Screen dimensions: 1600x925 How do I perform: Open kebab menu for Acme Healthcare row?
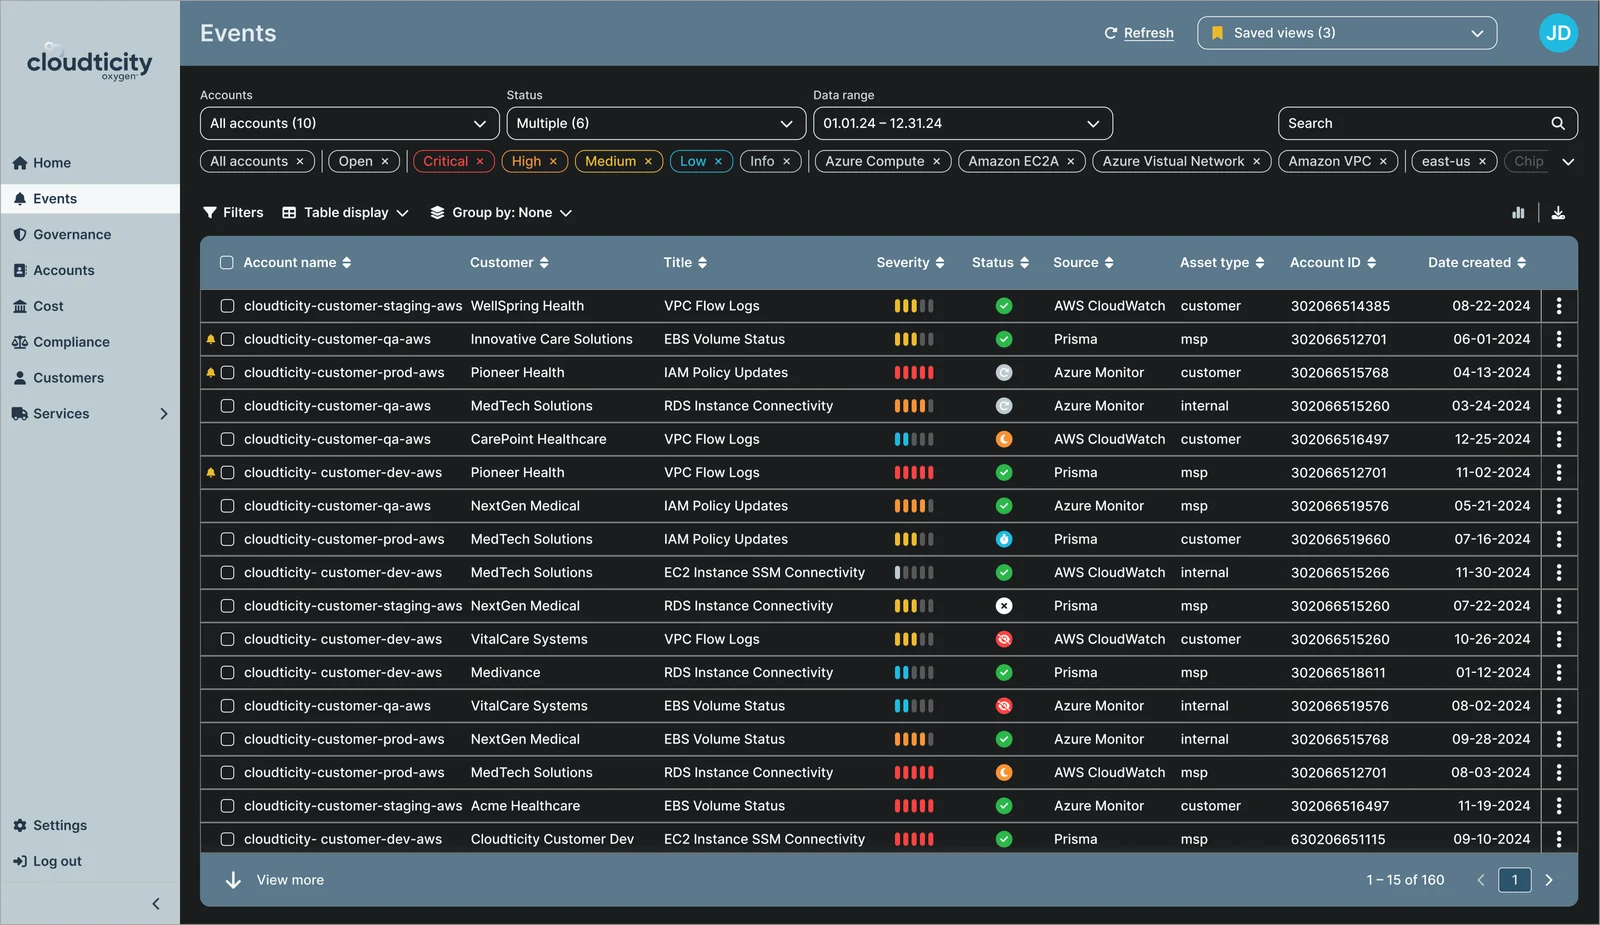[1558, 806]
